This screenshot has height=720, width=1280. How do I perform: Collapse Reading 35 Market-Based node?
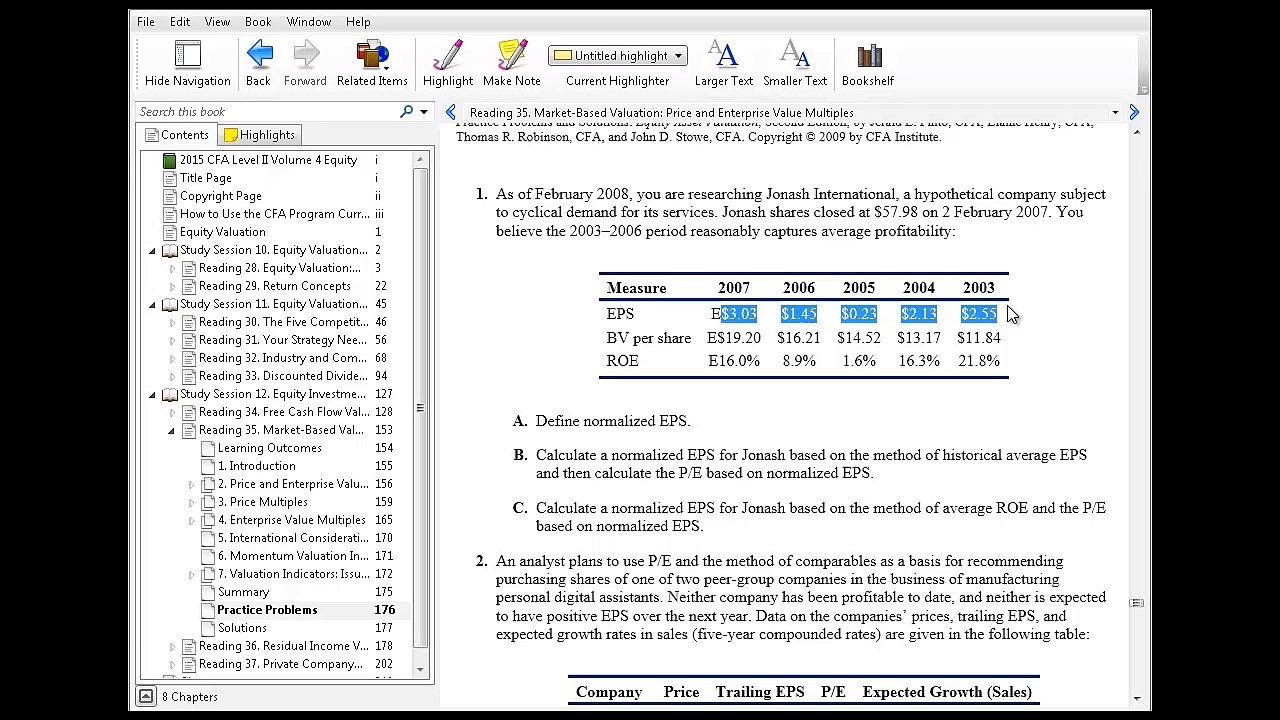(x=171, y=430)
